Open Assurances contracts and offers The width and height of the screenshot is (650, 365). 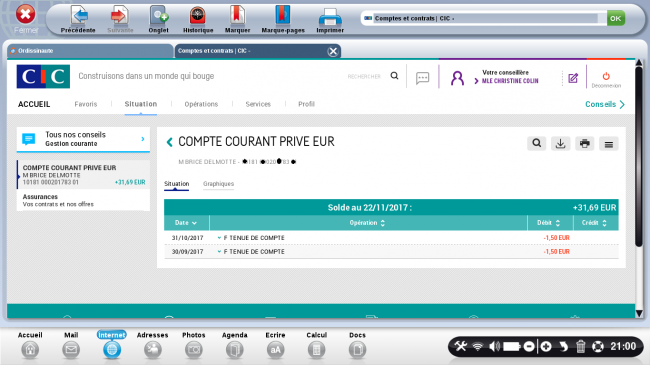[x=83, y=200]
